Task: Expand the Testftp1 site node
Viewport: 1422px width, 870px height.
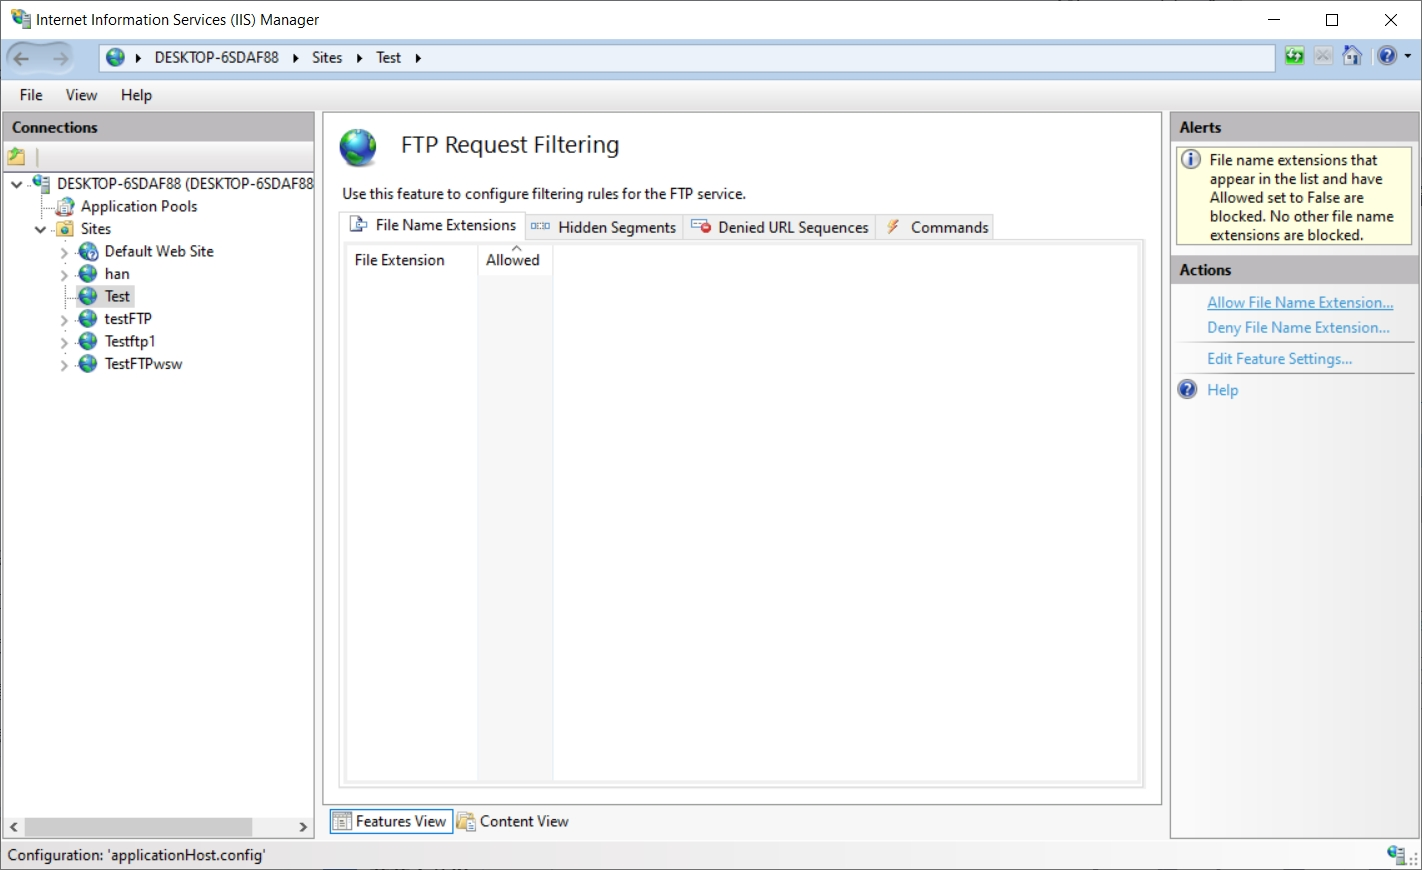Action: [64, 342]
